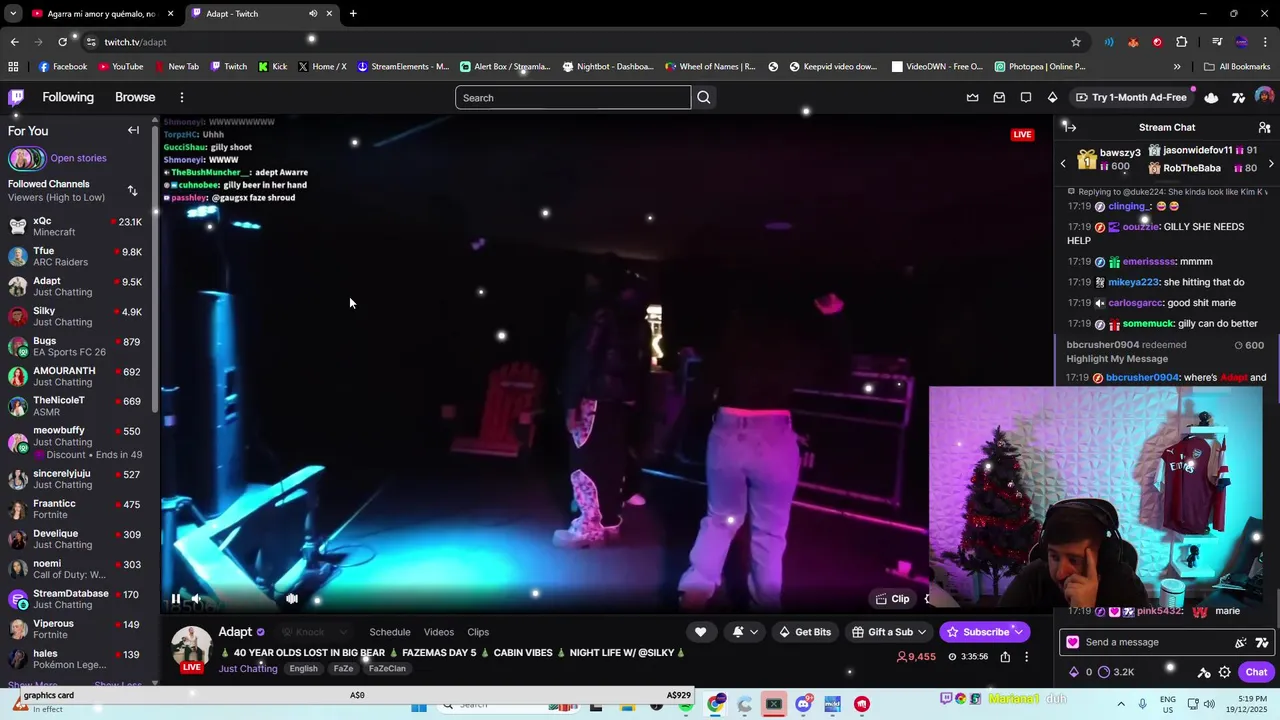Viewport: 1280px width, 720px height.
Task: Open the user profile avatar menu
Action: click(1264, 97)
